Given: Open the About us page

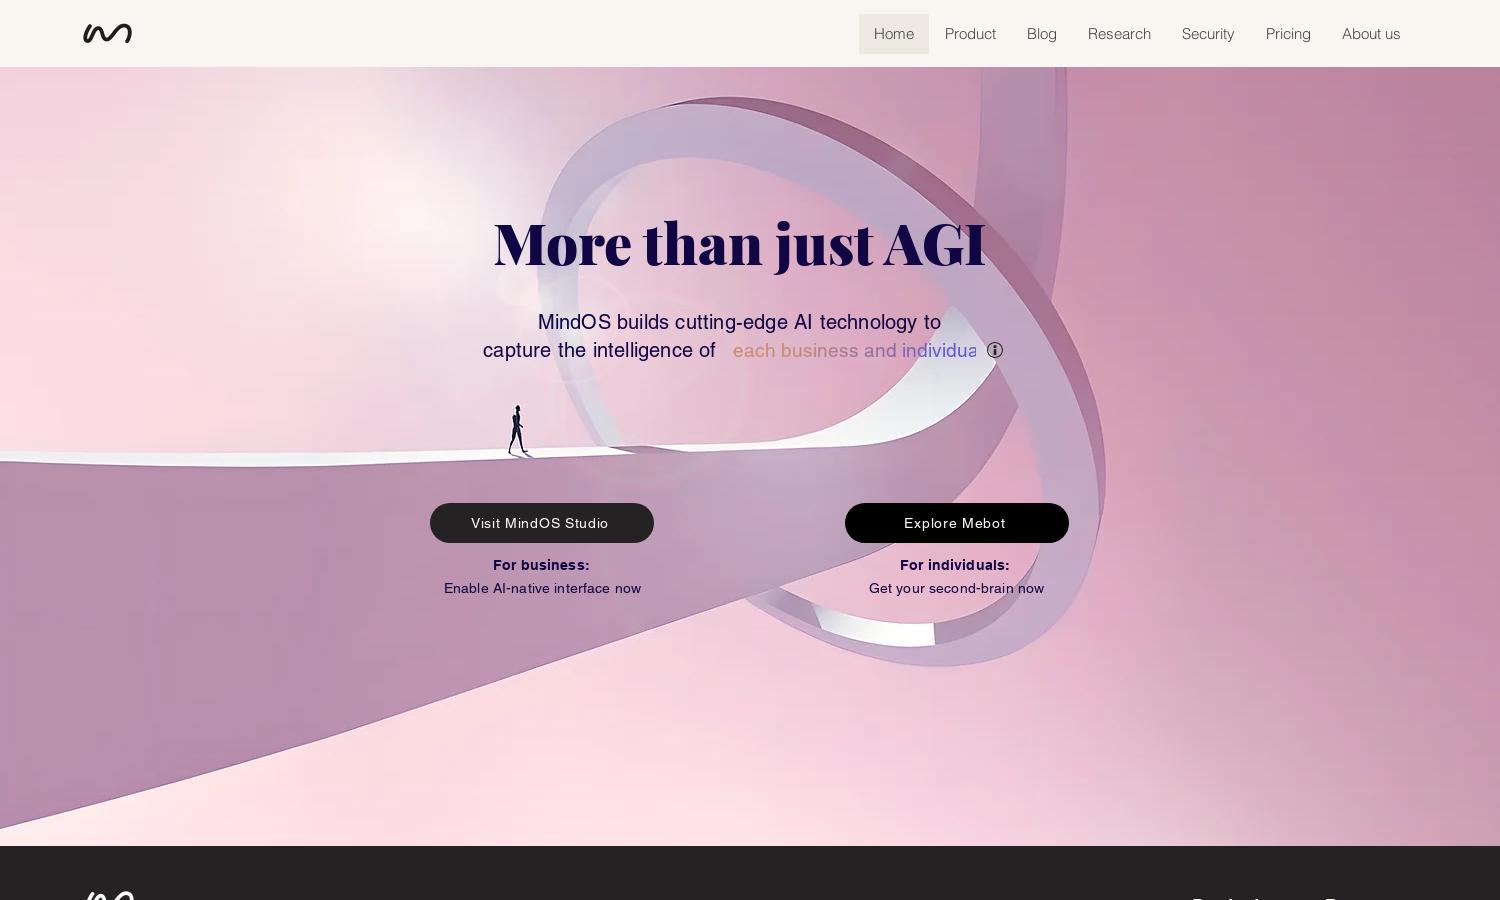Looking at the screenshot, I should [1371, 34].
